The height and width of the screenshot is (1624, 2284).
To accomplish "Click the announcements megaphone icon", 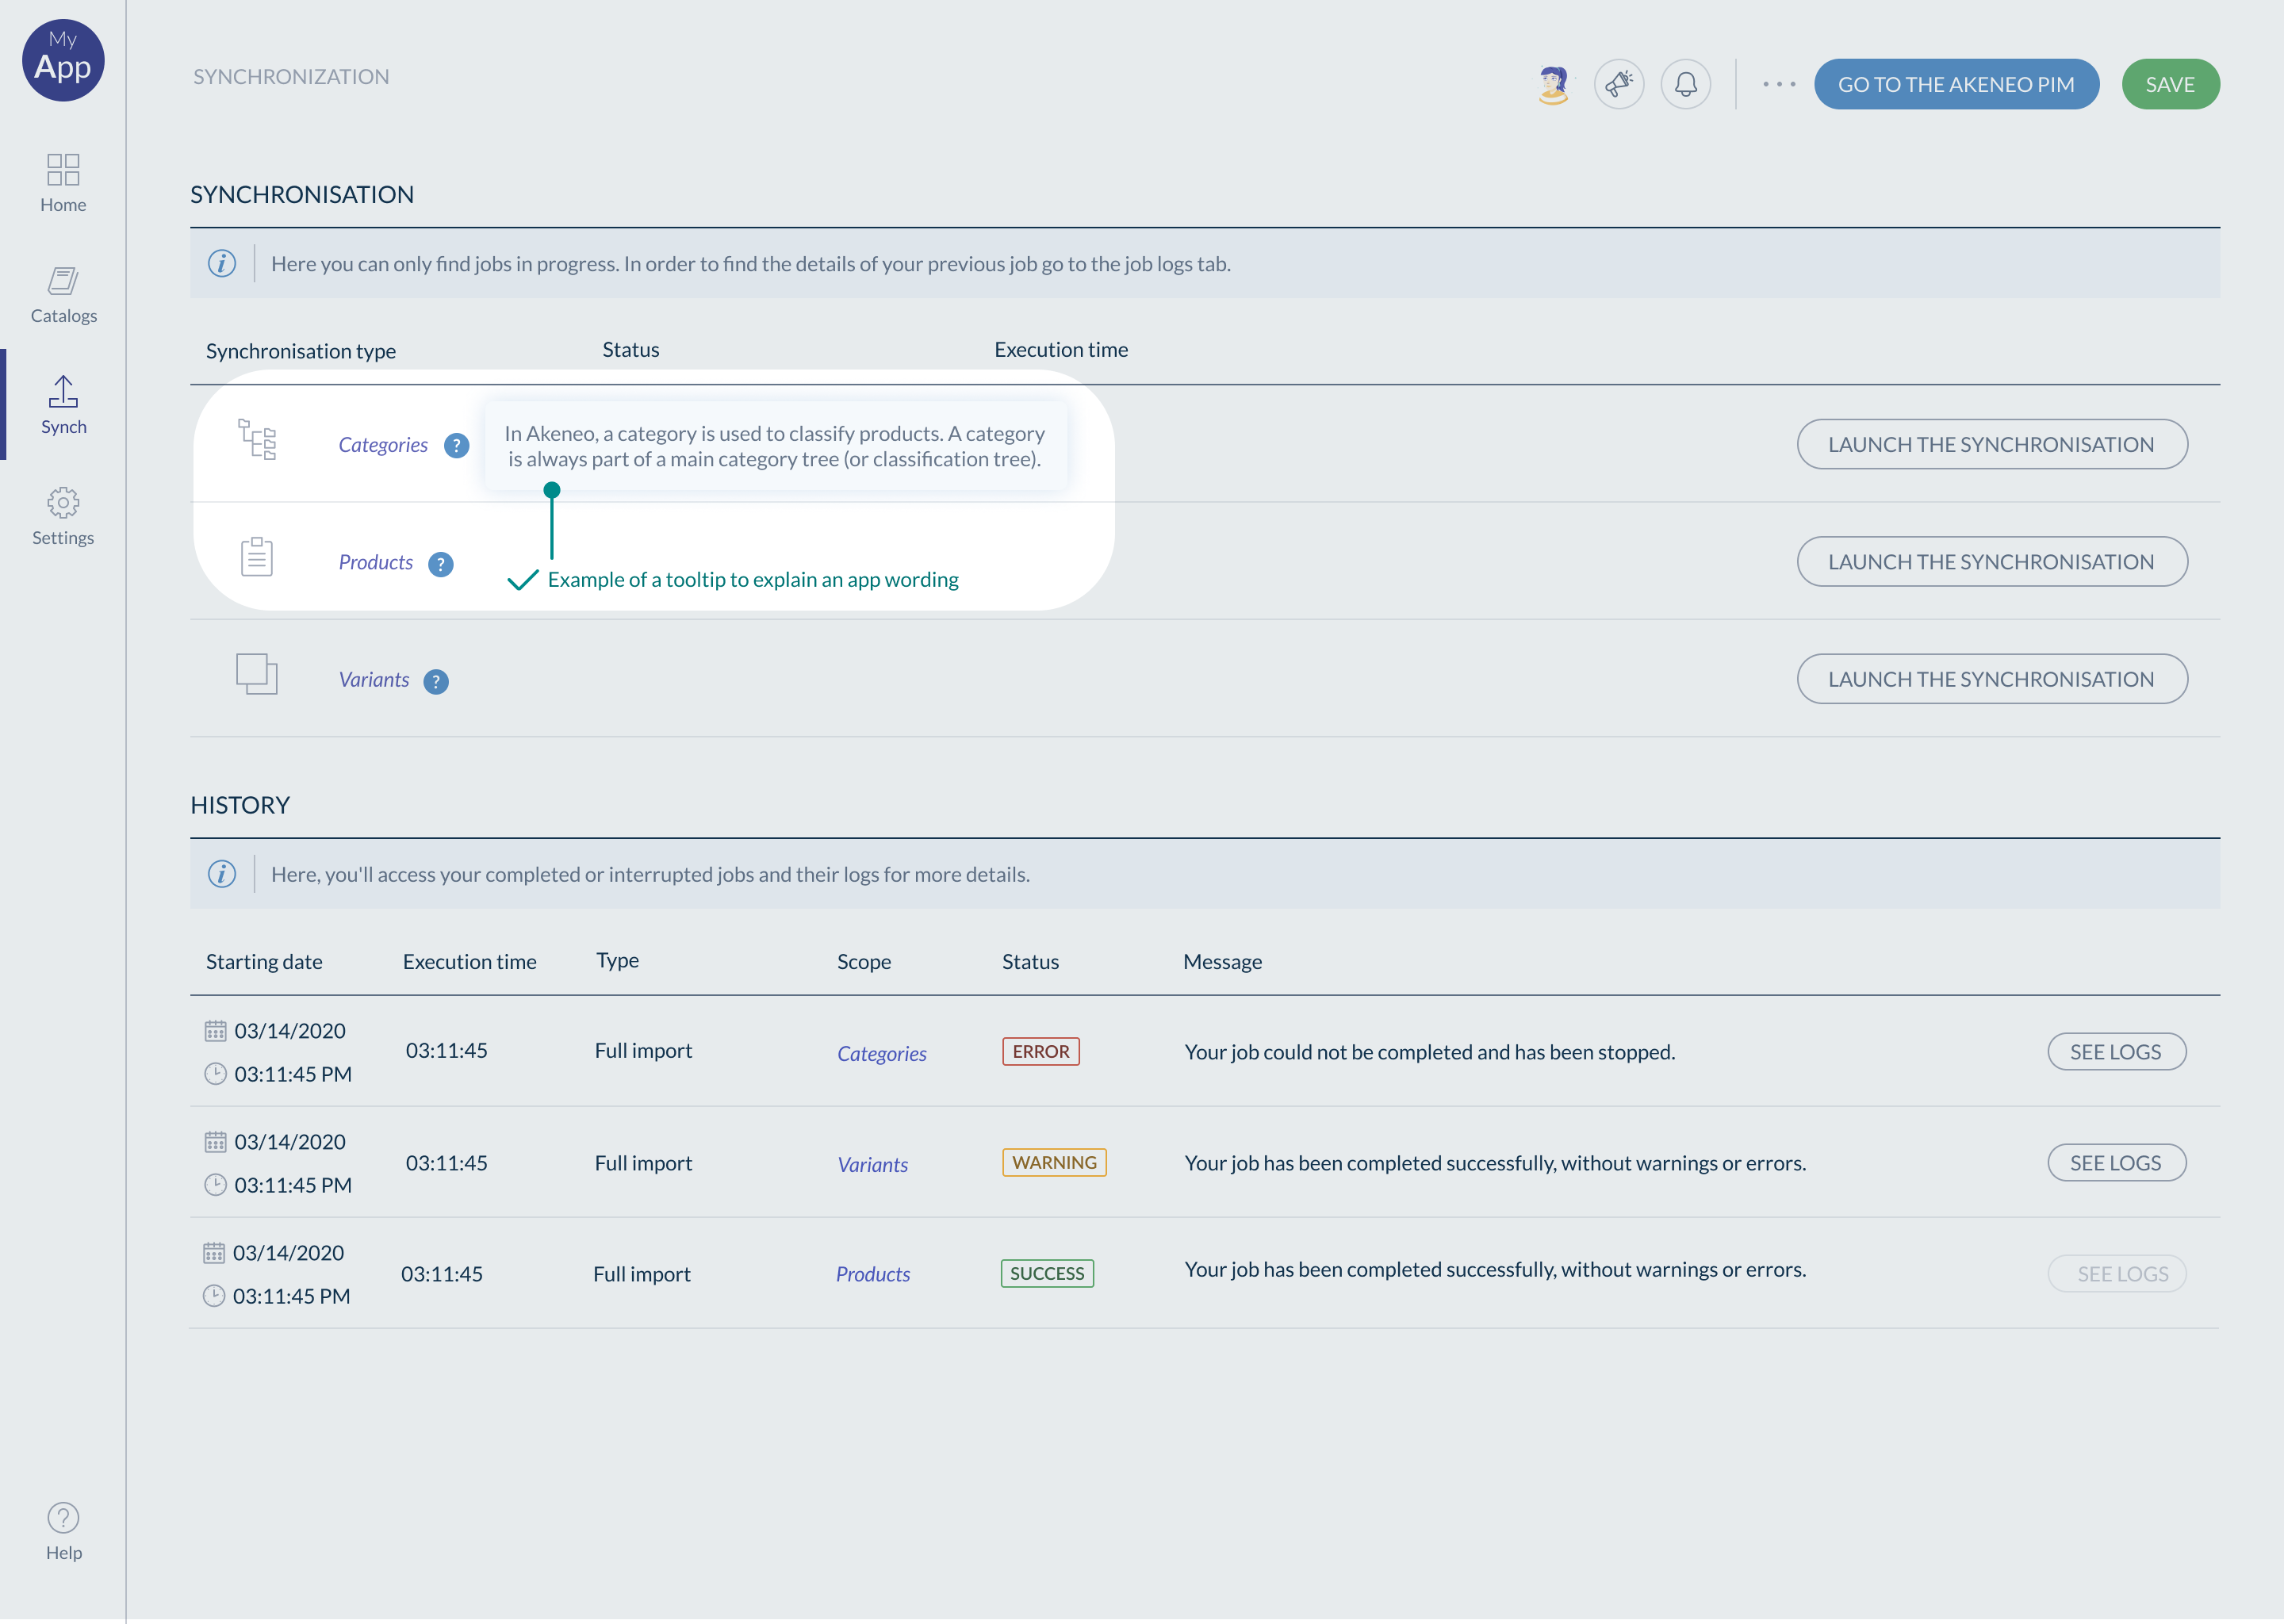I will pos(1619,84).
